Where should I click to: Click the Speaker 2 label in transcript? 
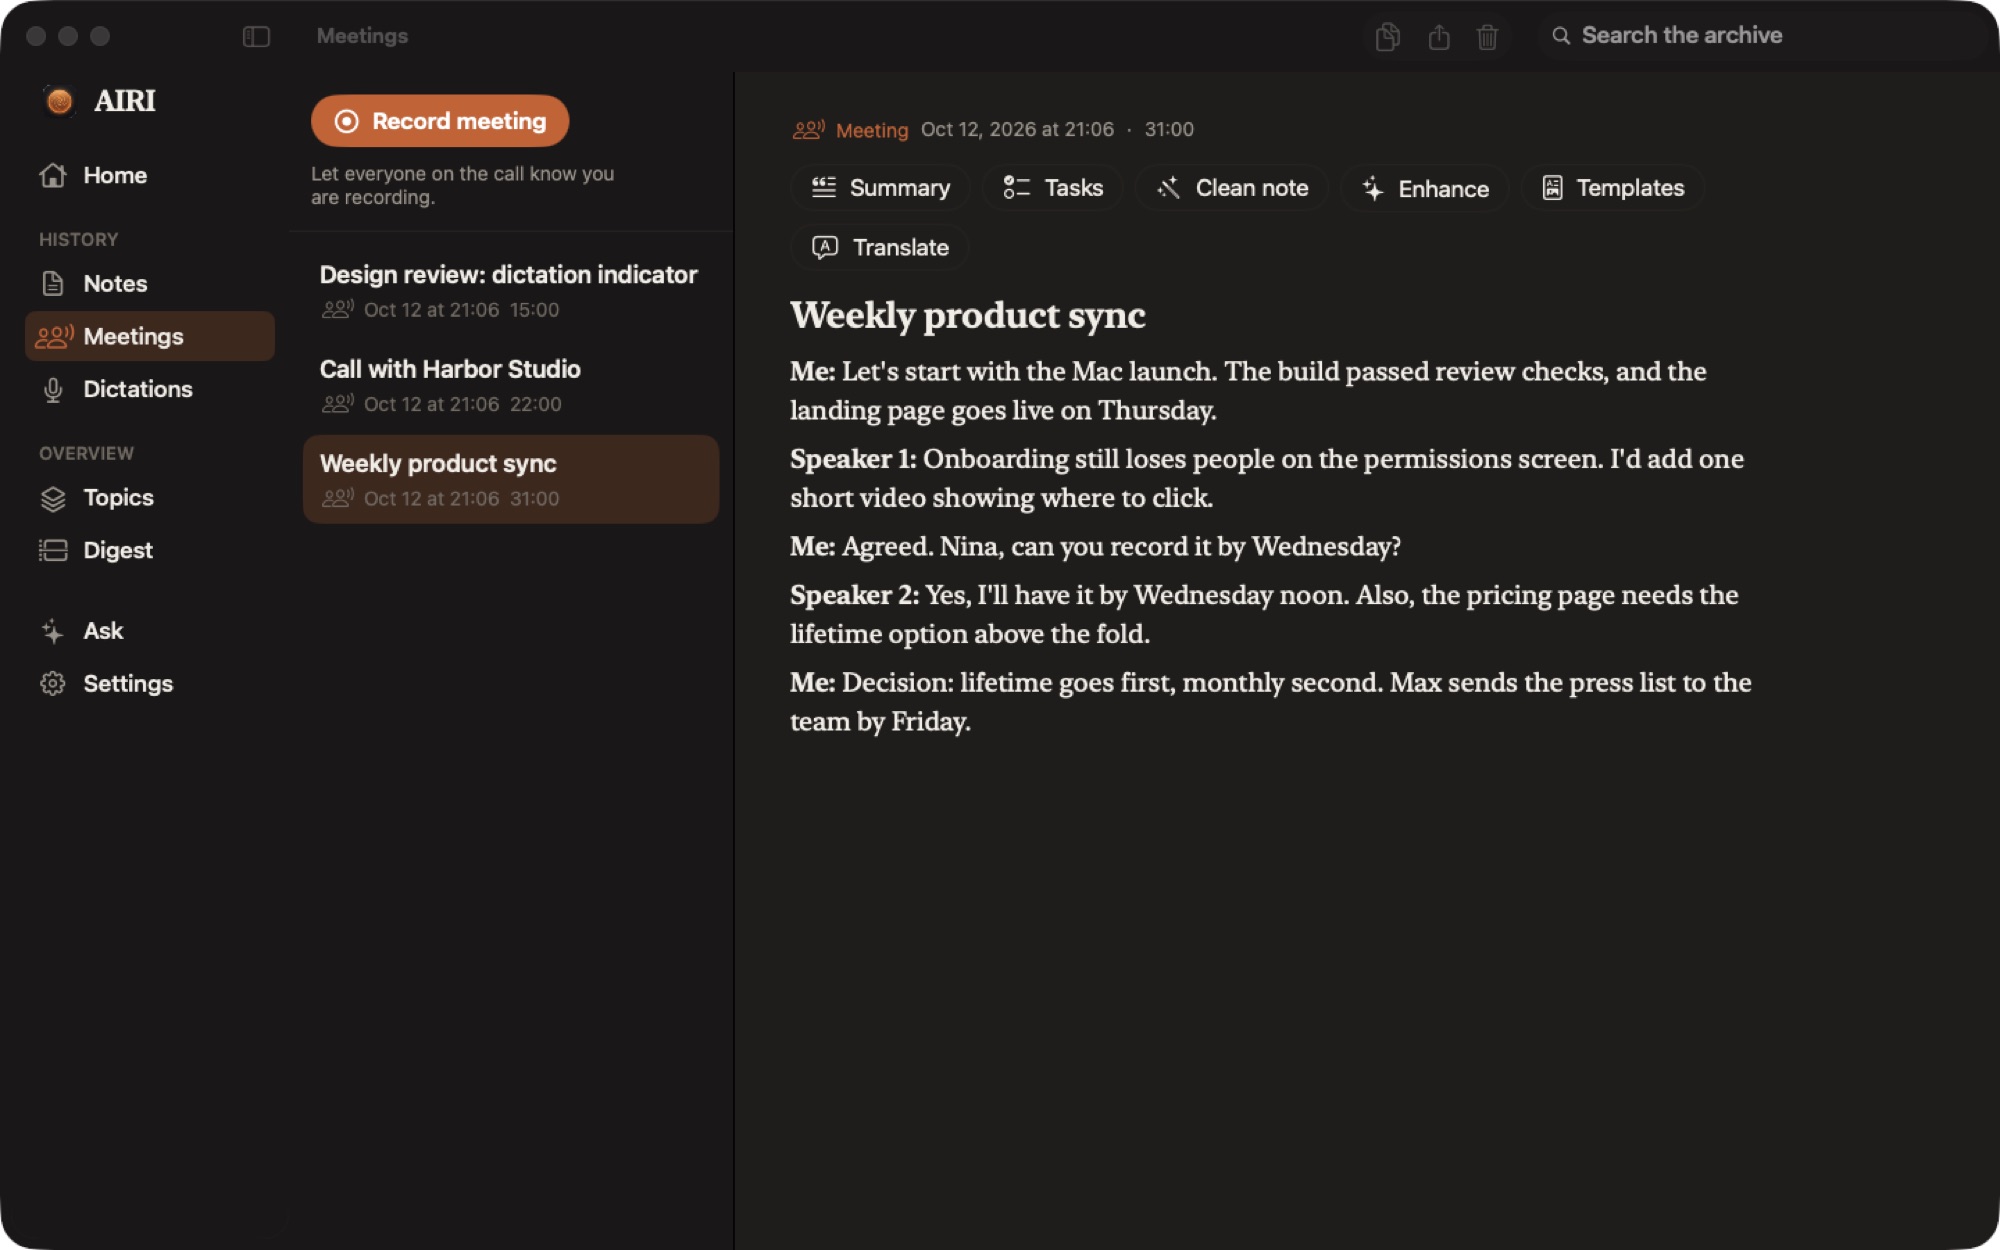tap(854, 595)
